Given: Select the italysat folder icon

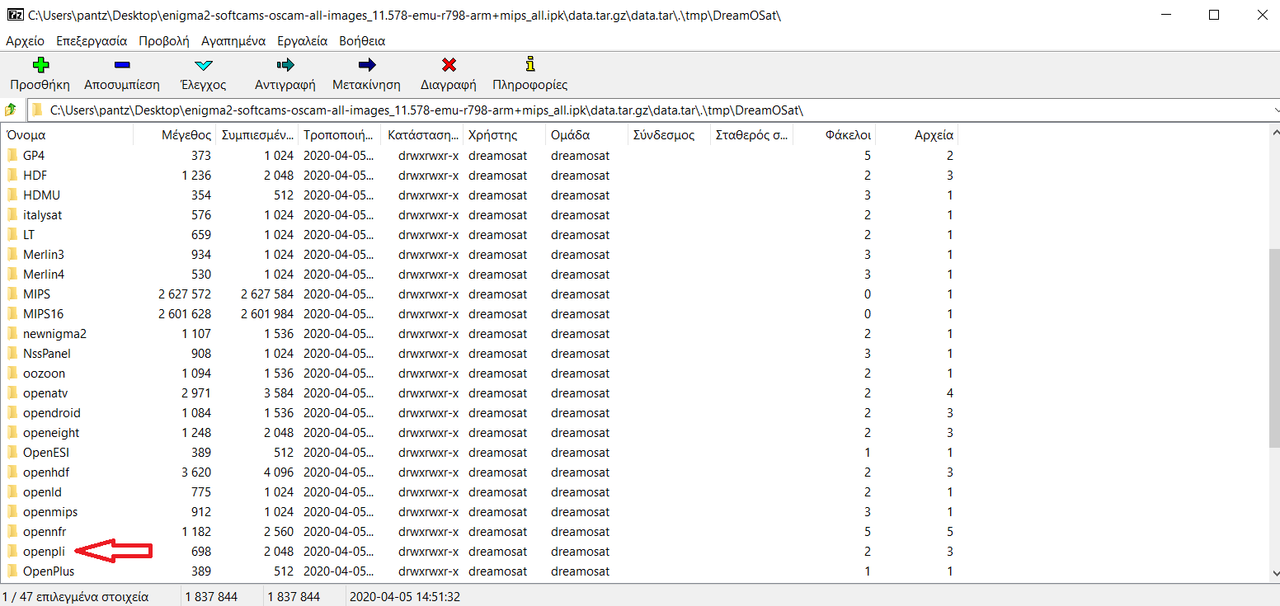Looking at the screenshot, I should (x=13, y=215).
